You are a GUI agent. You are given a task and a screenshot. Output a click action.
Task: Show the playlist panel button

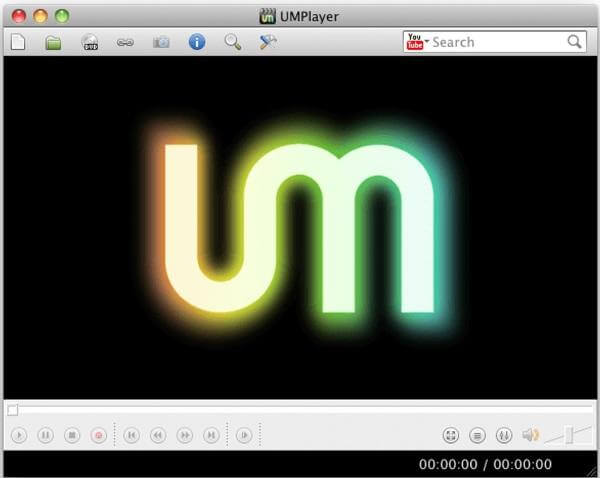click(x=477, y=435)
